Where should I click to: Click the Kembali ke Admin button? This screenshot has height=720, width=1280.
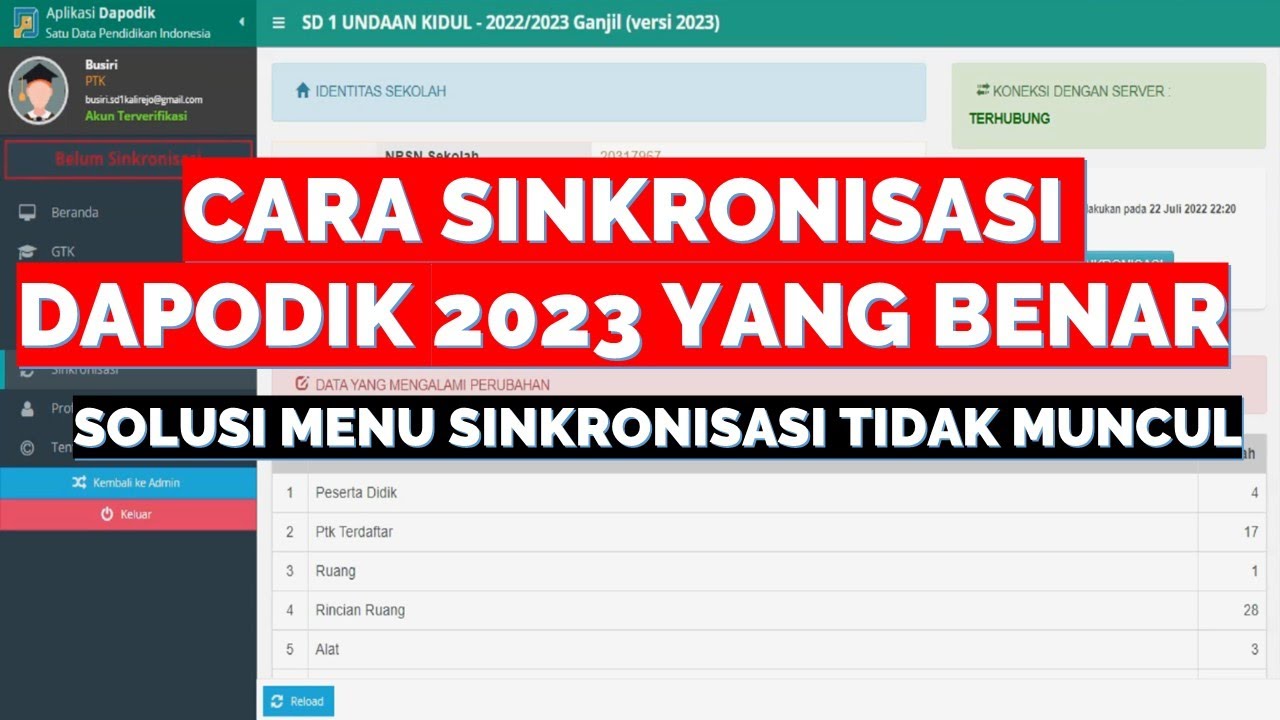pos(128,483)
